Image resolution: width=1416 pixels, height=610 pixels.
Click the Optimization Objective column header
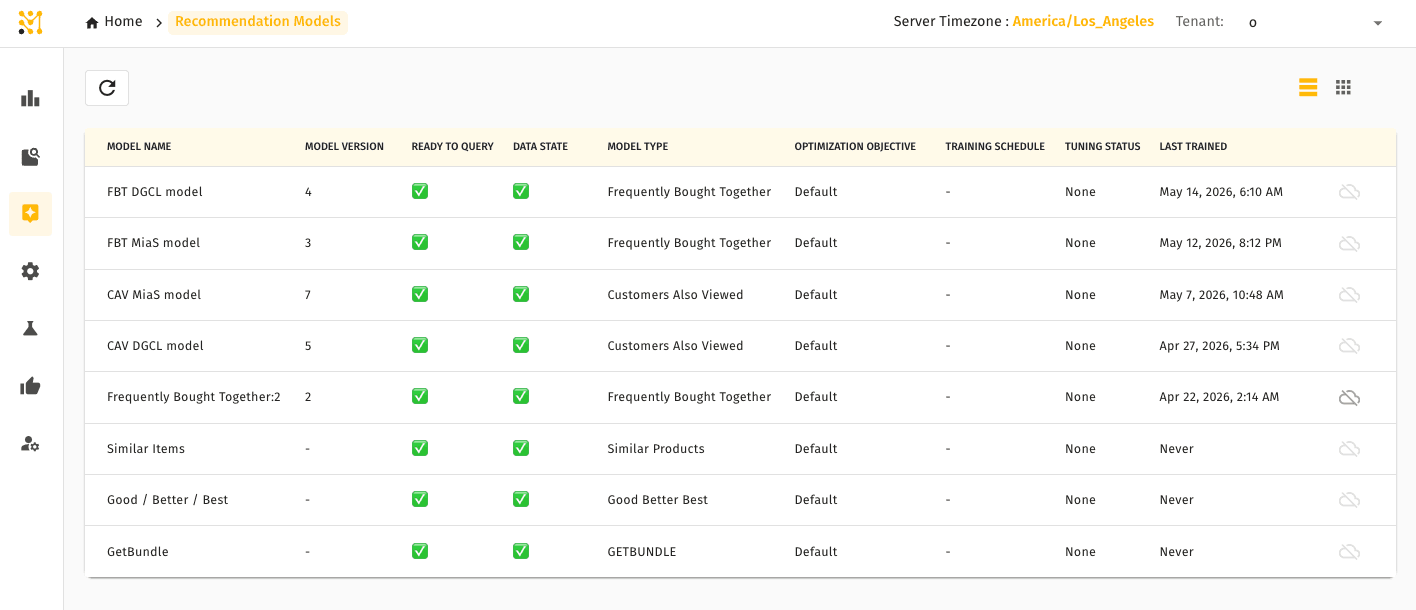click(855, 147)
